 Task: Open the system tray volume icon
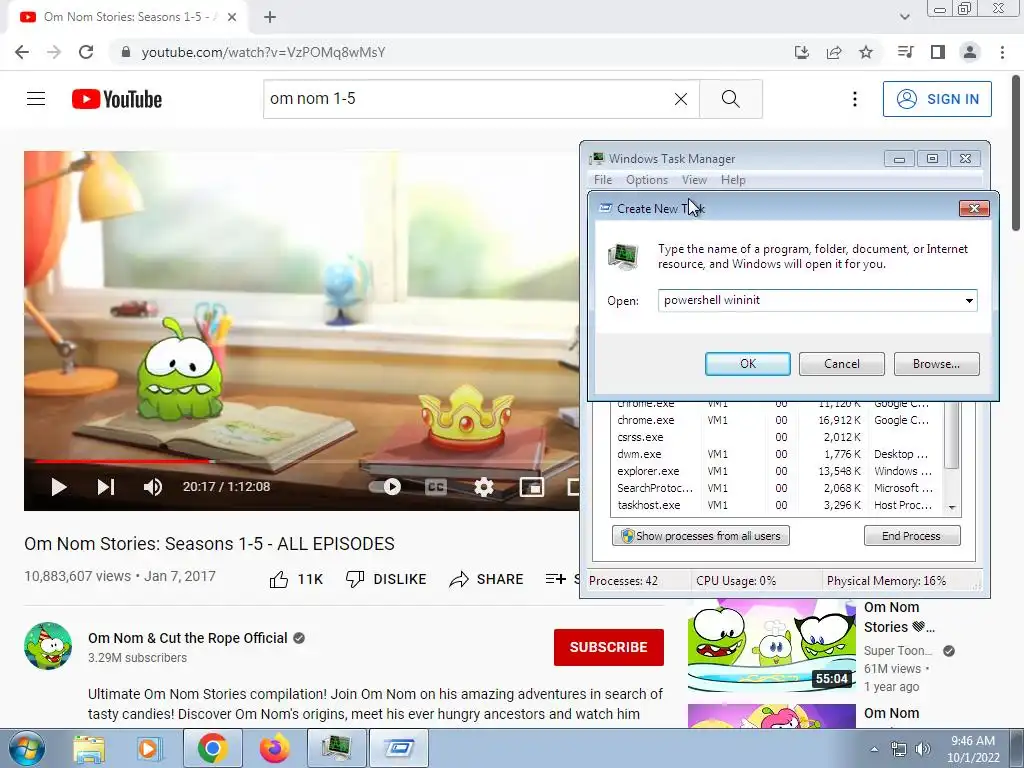(923, 749)
